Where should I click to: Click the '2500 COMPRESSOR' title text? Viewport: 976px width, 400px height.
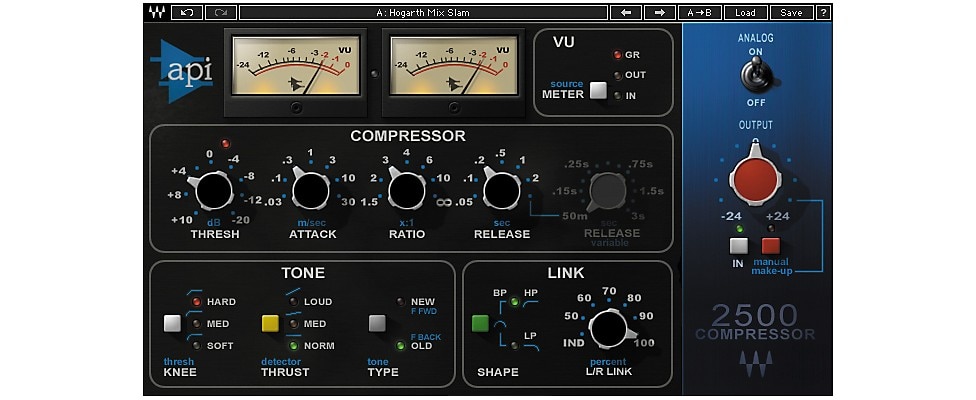click(x=754, y=322)
